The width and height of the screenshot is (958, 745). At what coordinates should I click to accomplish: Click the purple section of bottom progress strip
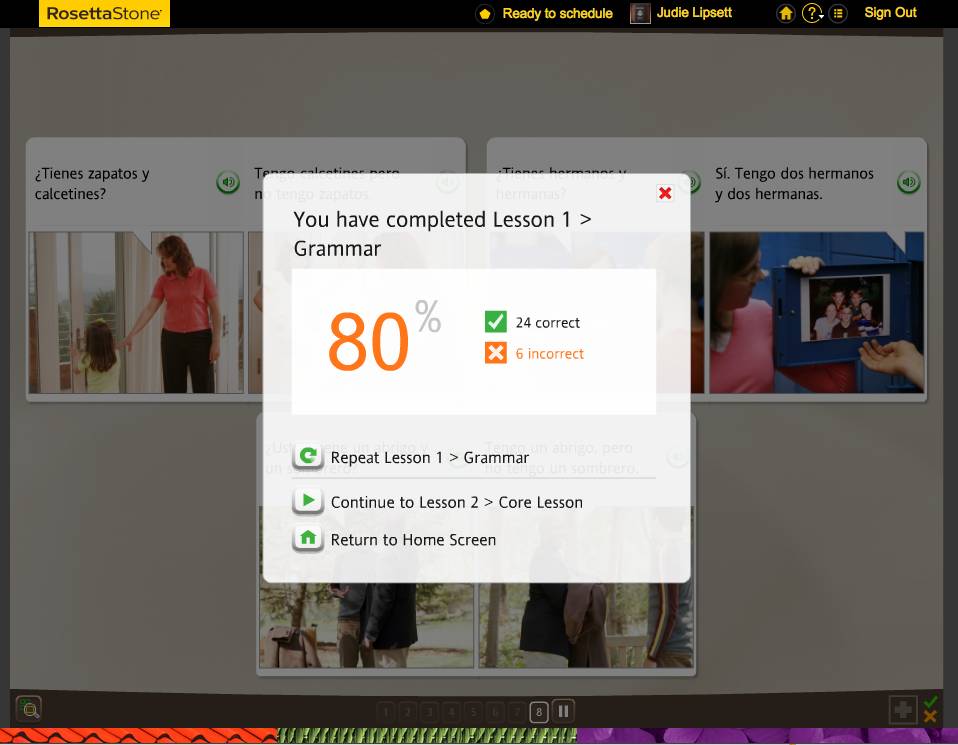767,736
